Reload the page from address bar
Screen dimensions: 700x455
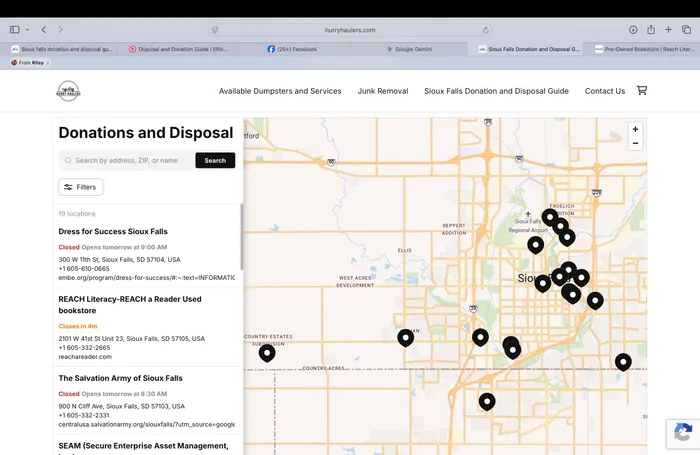[x=486, y=30]
